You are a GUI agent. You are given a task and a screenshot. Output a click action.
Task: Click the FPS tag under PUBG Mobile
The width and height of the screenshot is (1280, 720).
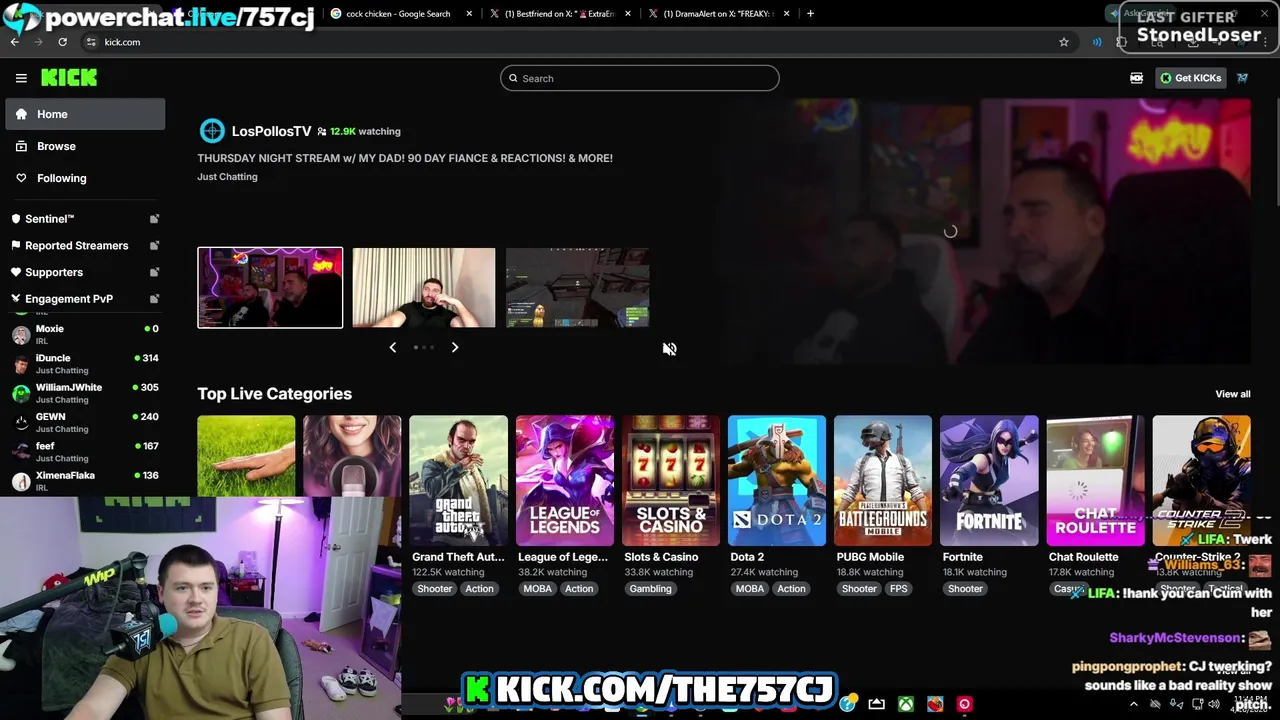click(899, 589)
